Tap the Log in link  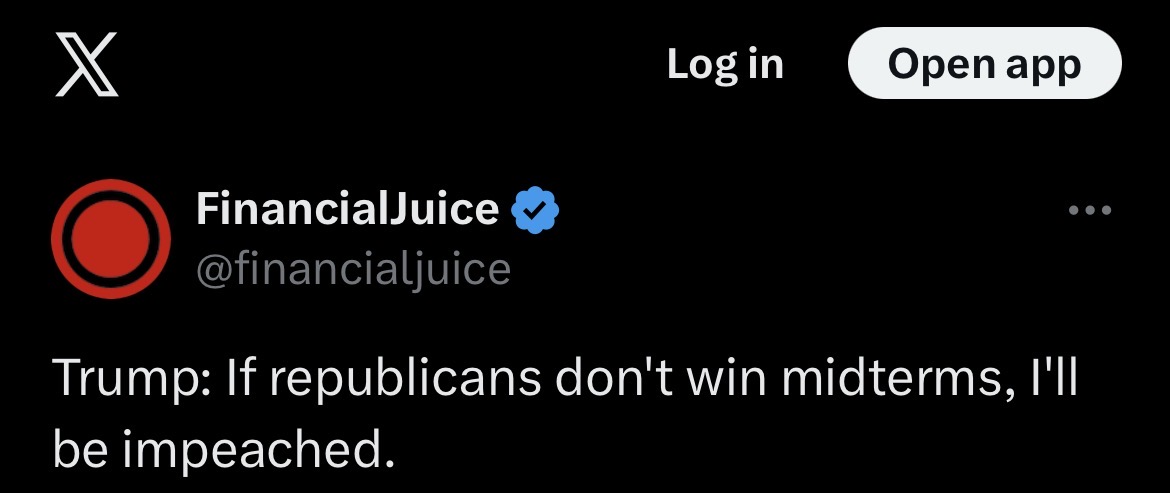pyautogui.click(x=725, y=64)
